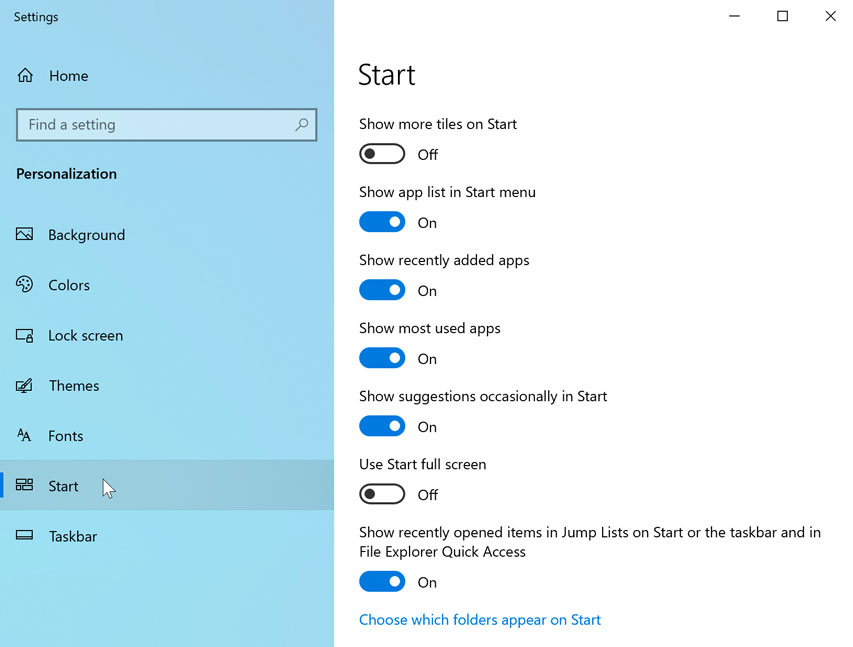Screen dimensions: 853x647
Task: Disable Show most used apps
Action: coord(382,357)
